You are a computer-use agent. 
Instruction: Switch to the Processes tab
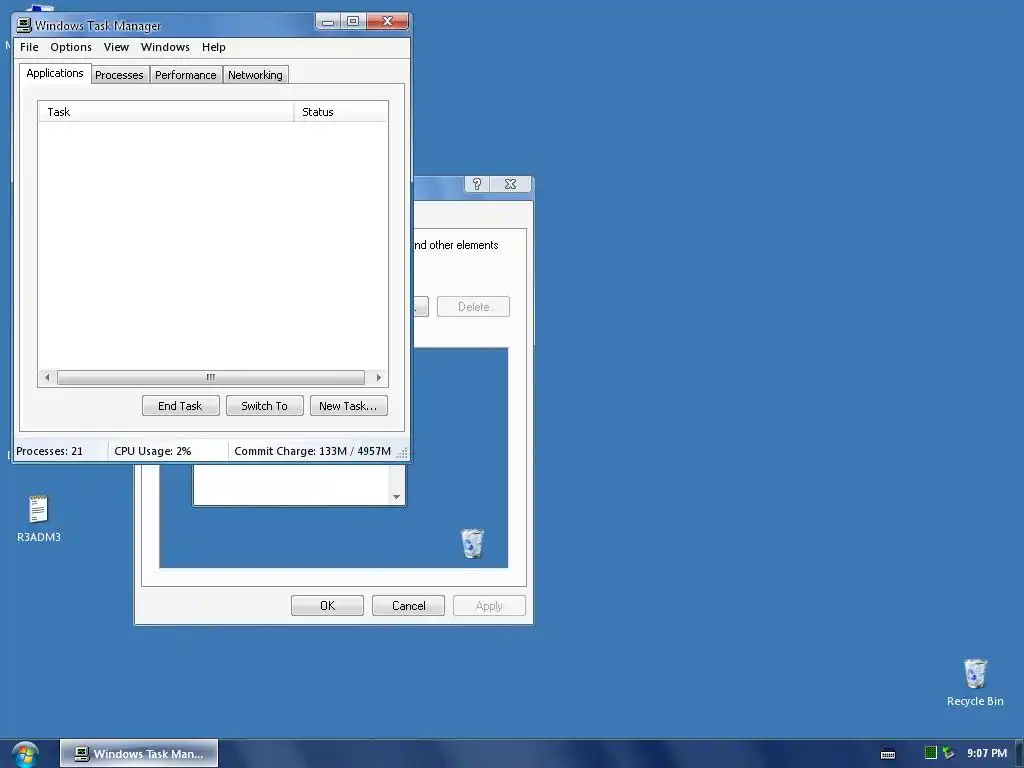pyautogui.click(x=119, y=75)
